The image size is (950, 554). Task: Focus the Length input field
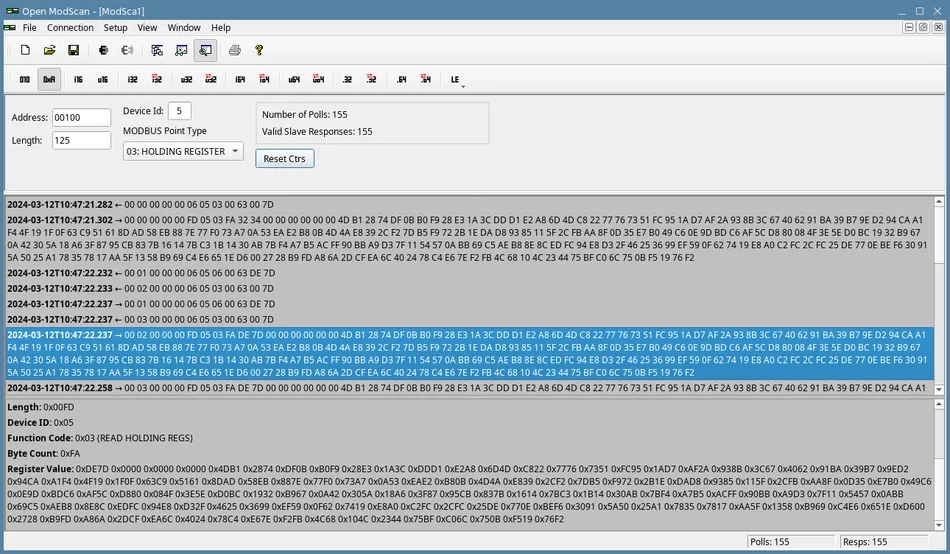click(x=81, y=141)
